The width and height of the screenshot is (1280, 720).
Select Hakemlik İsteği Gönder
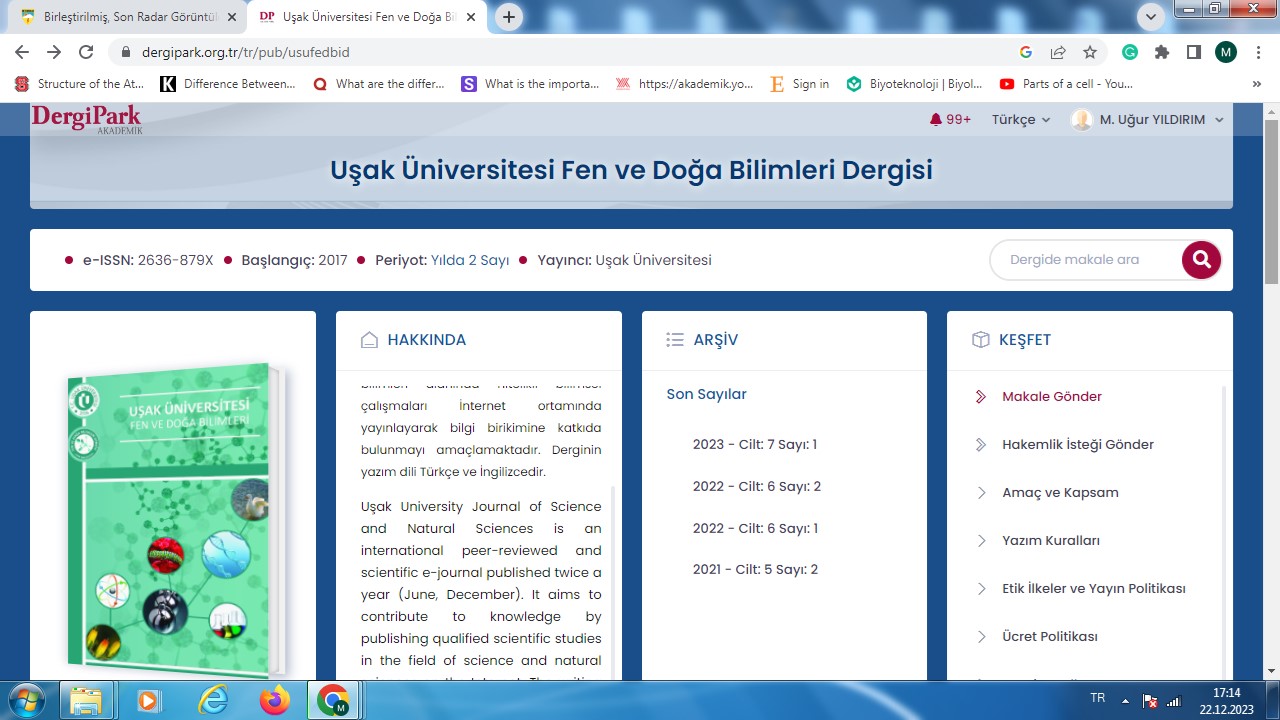1078,445
